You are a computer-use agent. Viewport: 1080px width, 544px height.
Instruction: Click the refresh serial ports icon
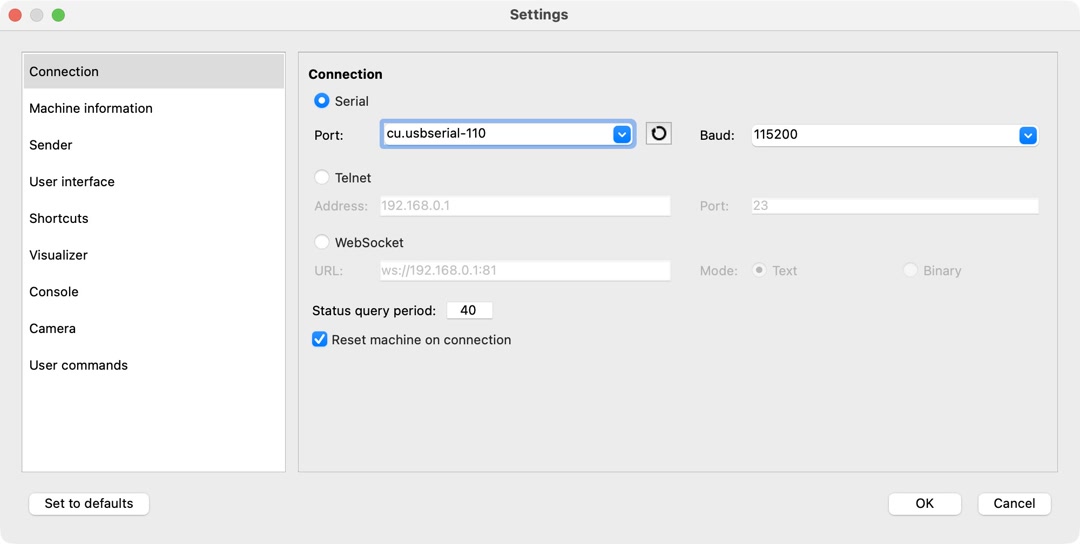click(659, 134)
